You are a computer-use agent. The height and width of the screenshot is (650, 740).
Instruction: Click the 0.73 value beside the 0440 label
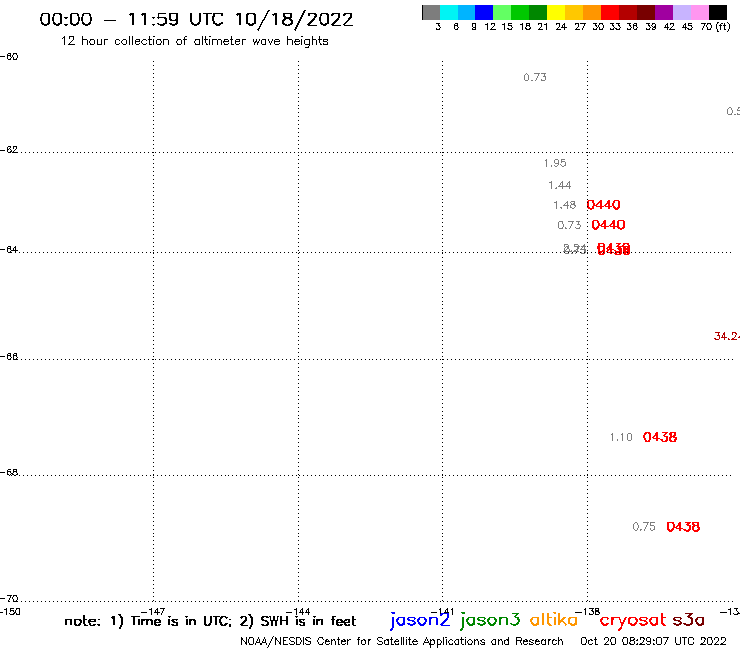point(569,225)
